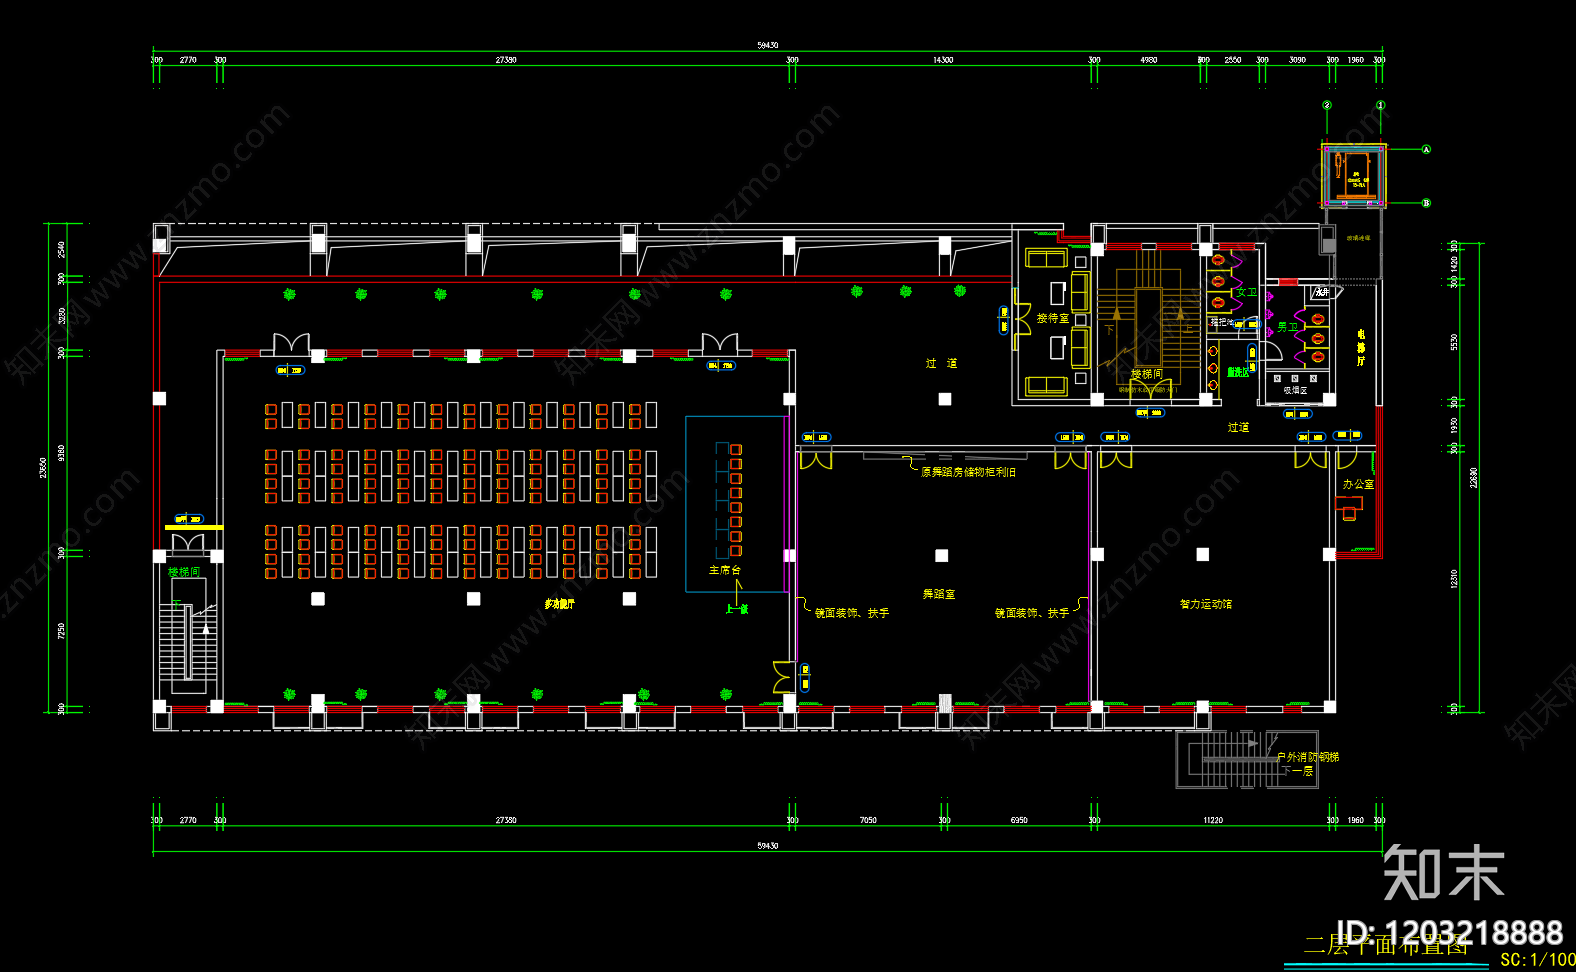Select the 办公室 label
1576x972 pixels.
(x=1358, y=484)
